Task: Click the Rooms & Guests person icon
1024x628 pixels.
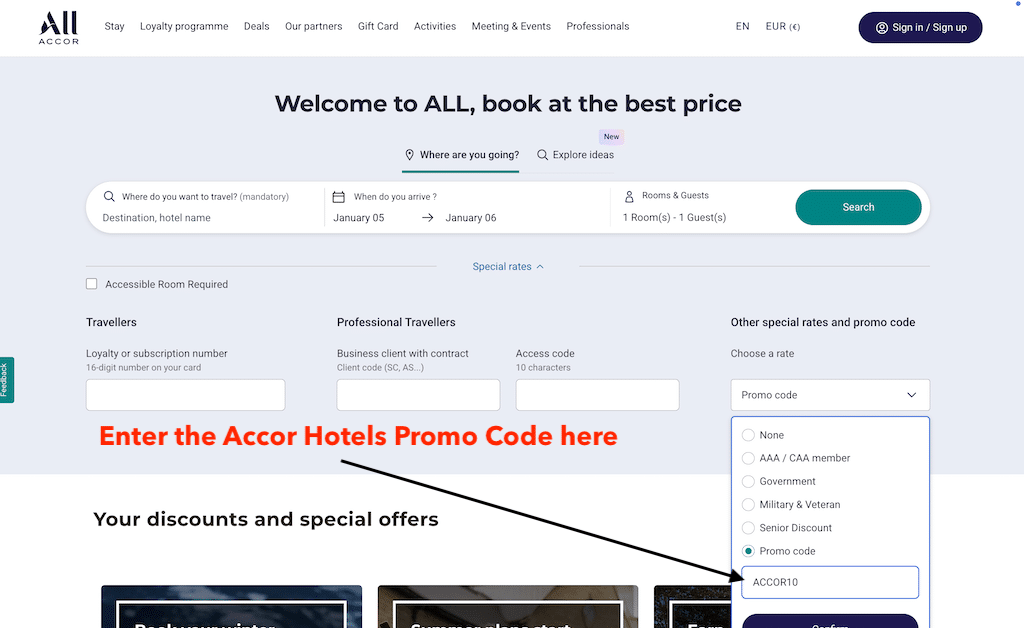Action: pos(629,196)
